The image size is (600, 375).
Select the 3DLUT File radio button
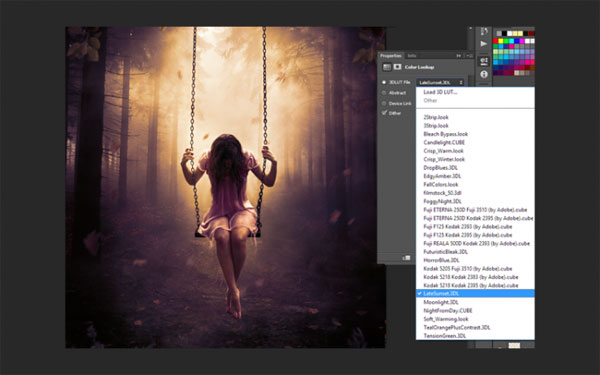tap(384, 82)
